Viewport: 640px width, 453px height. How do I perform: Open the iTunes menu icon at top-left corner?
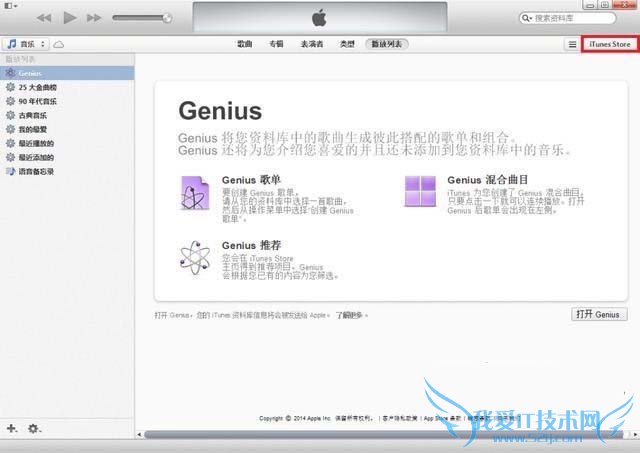tap(11, 6)
